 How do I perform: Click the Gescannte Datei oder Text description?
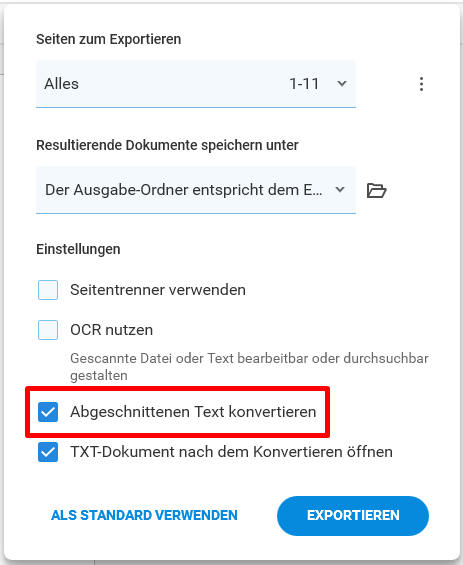249,367
